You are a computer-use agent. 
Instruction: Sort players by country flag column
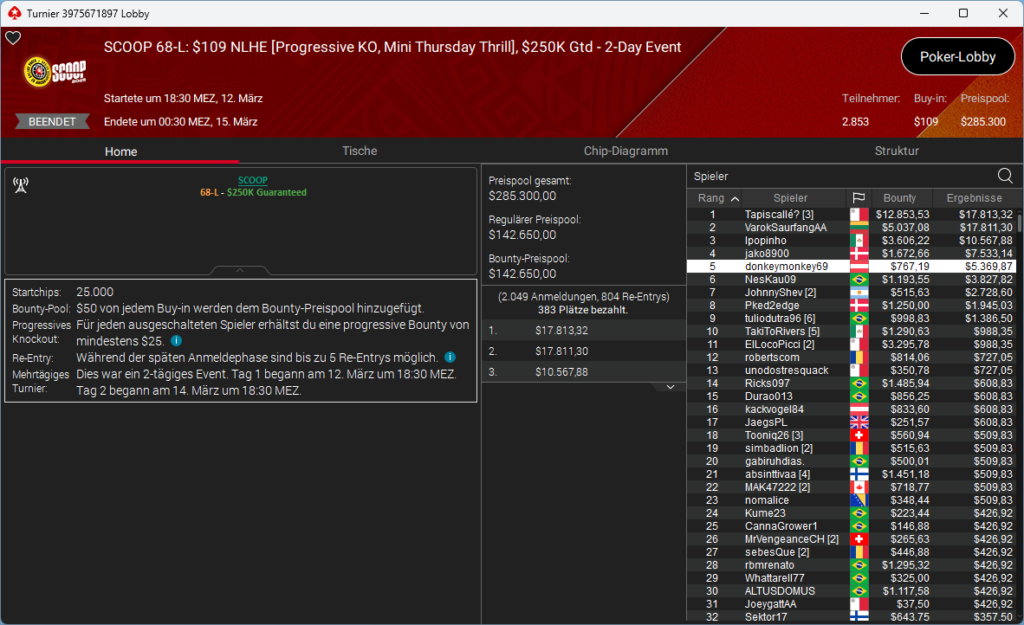pos(858,198)
